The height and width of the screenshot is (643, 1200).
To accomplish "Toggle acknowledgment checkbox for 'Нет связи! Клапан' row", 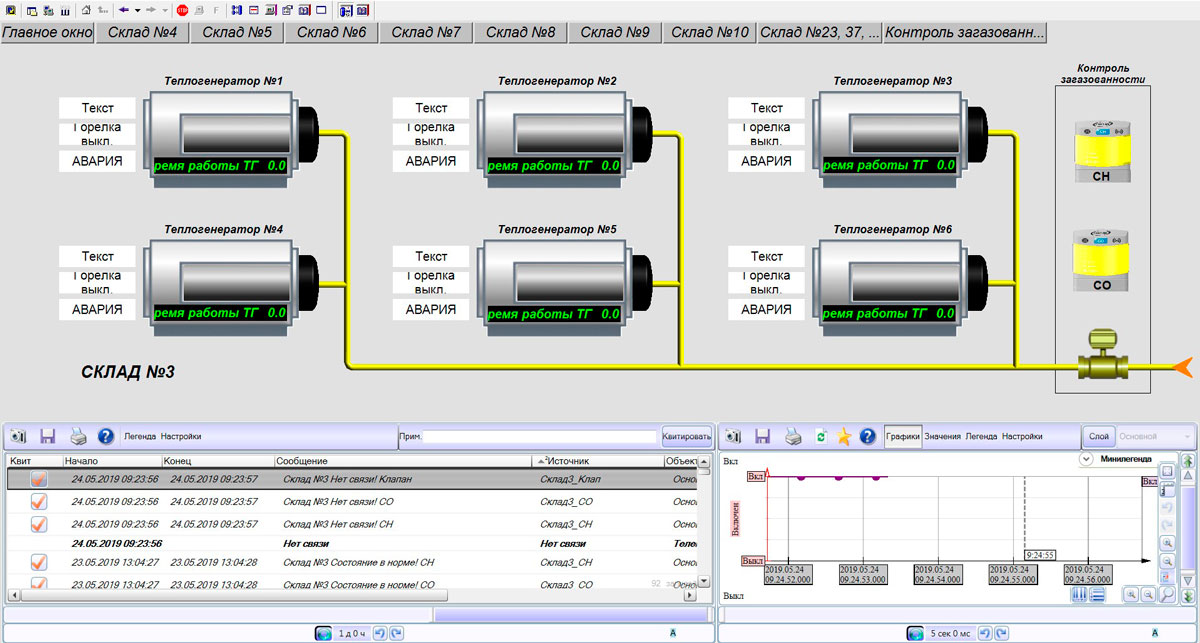I will click(39, 480).
